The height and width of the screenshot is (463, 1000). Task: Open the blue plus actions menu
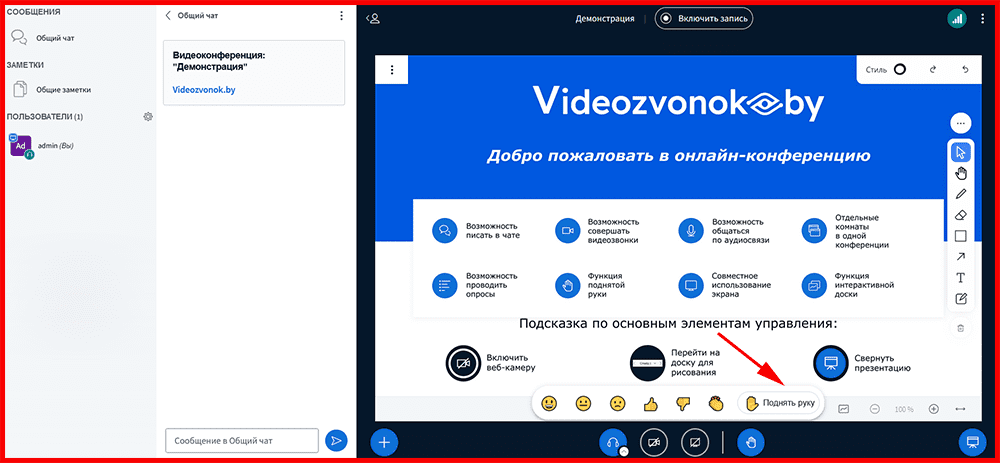[385, 441]
